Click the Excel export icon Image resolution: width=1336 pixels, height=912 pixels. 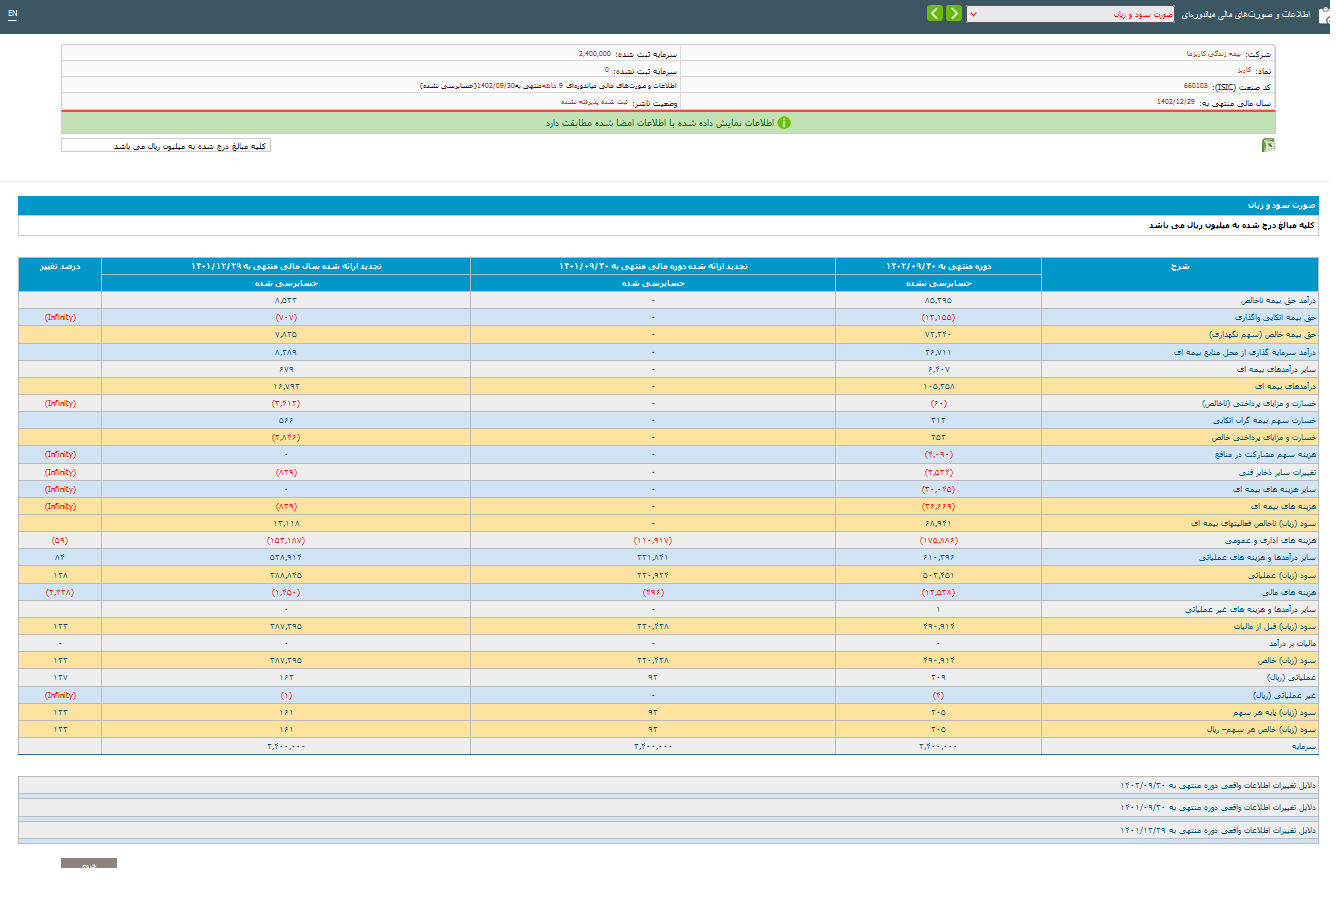pyautogui.click(x=1268, y=145)
